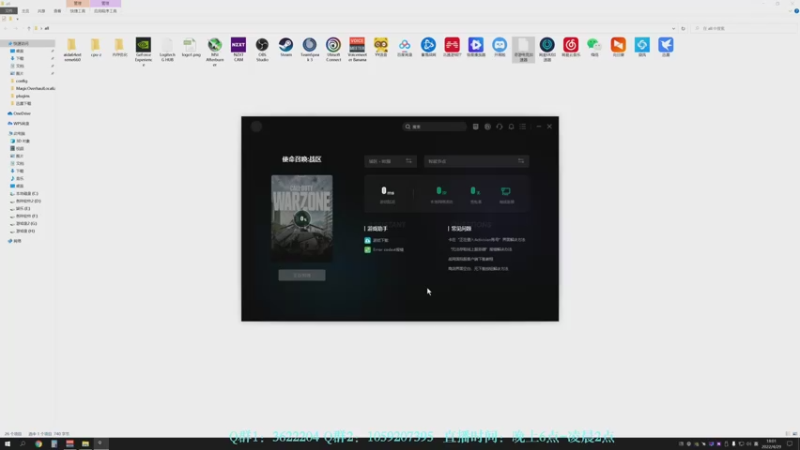Expand the Explorer address bar history dropdown
The width and height of the screenshot is (800, 450).
[x=673, y=29]
